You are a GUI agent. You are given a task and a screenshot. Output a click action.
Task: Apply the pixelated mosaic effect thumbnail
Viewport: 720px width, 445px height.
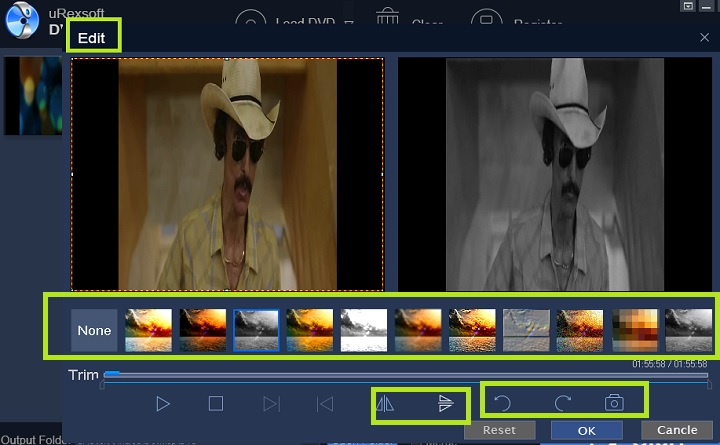(x=635, y=330)
